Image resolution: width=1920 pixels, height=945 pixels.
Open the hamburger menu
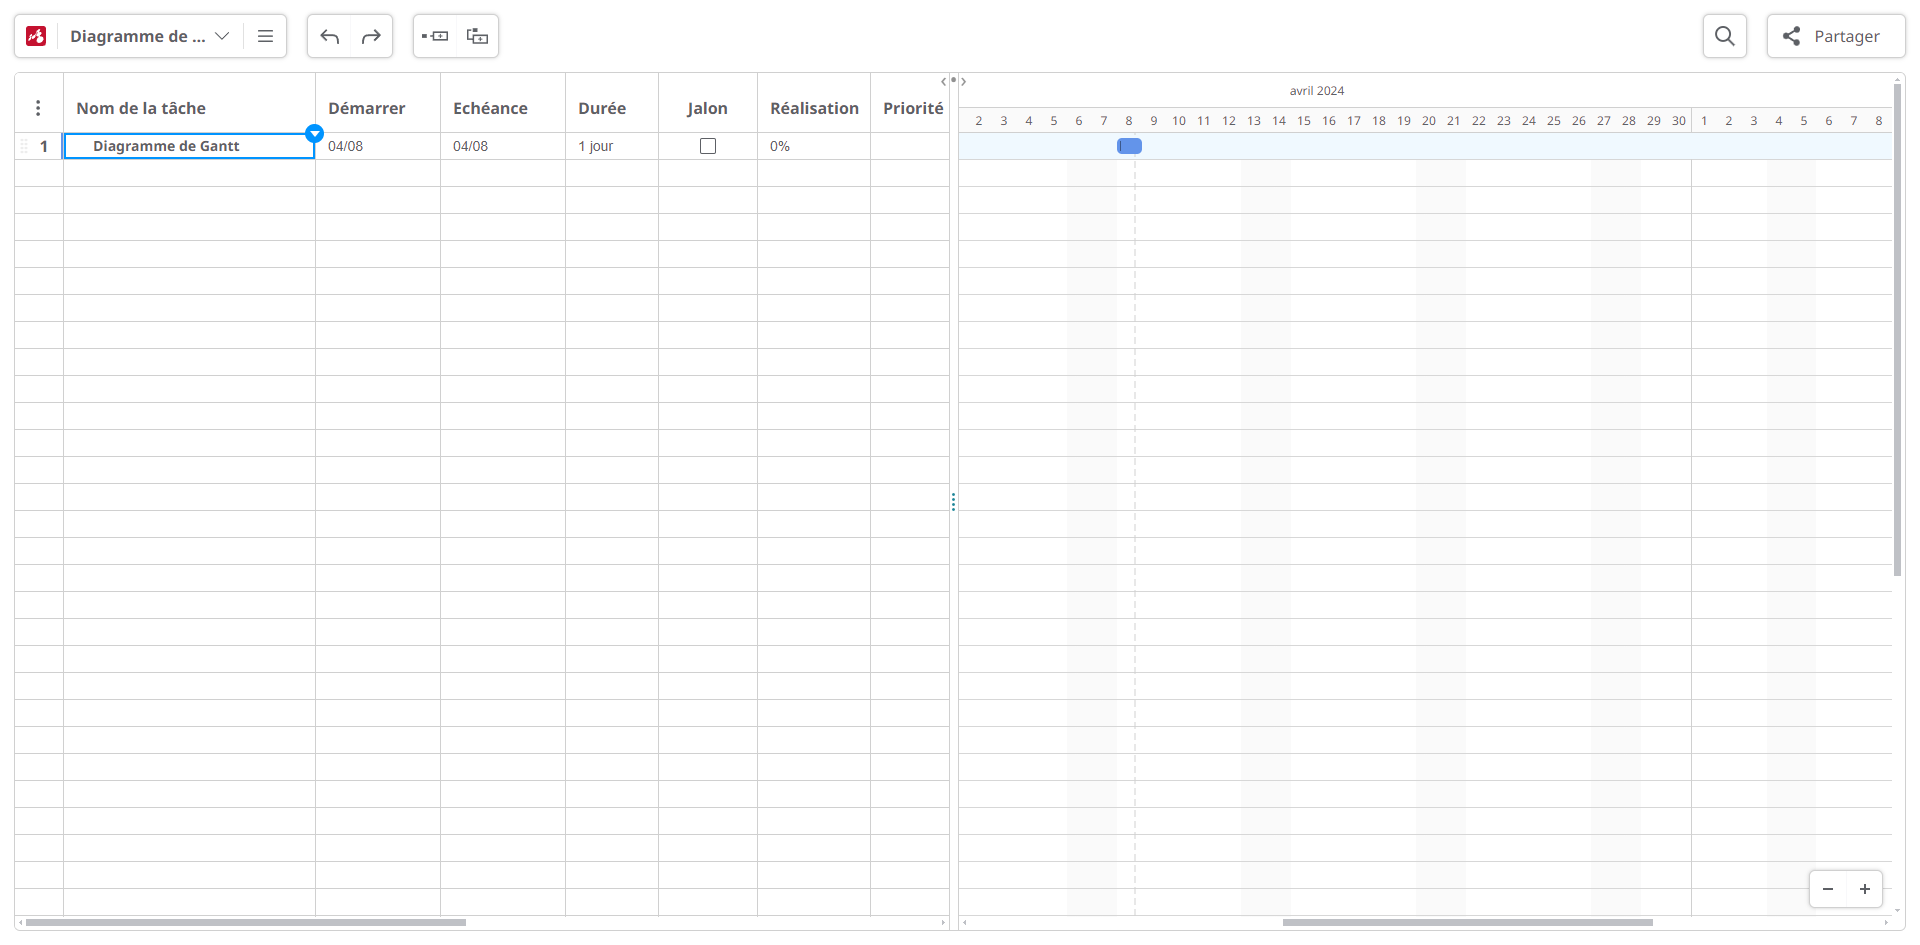pyautogui.click(x=265, y=36)
